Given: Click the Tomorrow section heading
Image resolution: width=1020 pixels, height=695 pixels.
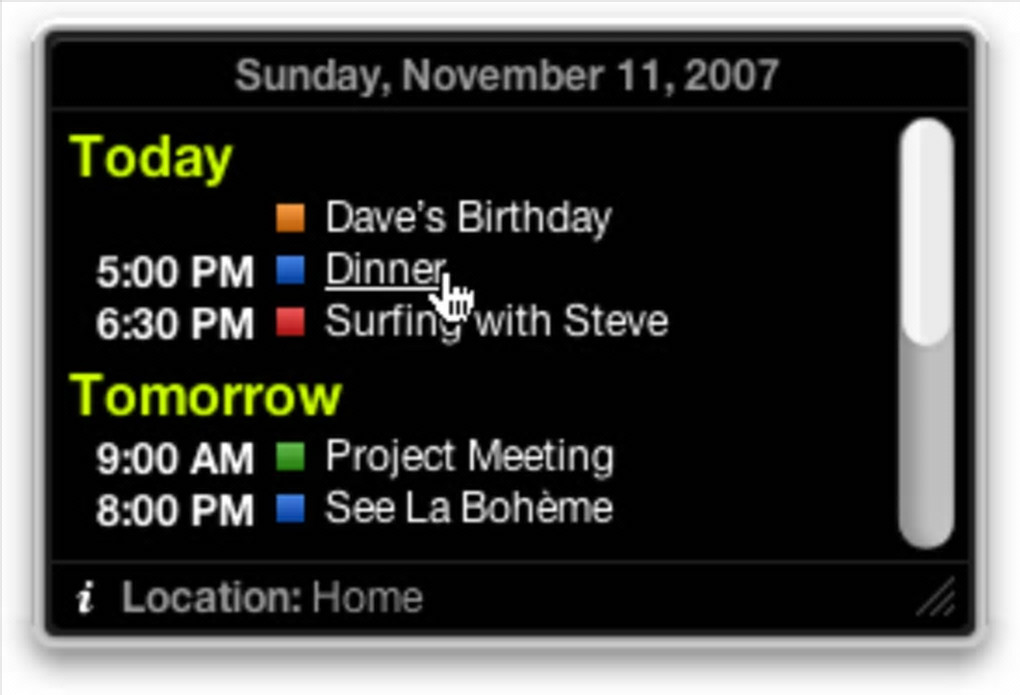Looking at the screenshot, I should click(206, 395).
